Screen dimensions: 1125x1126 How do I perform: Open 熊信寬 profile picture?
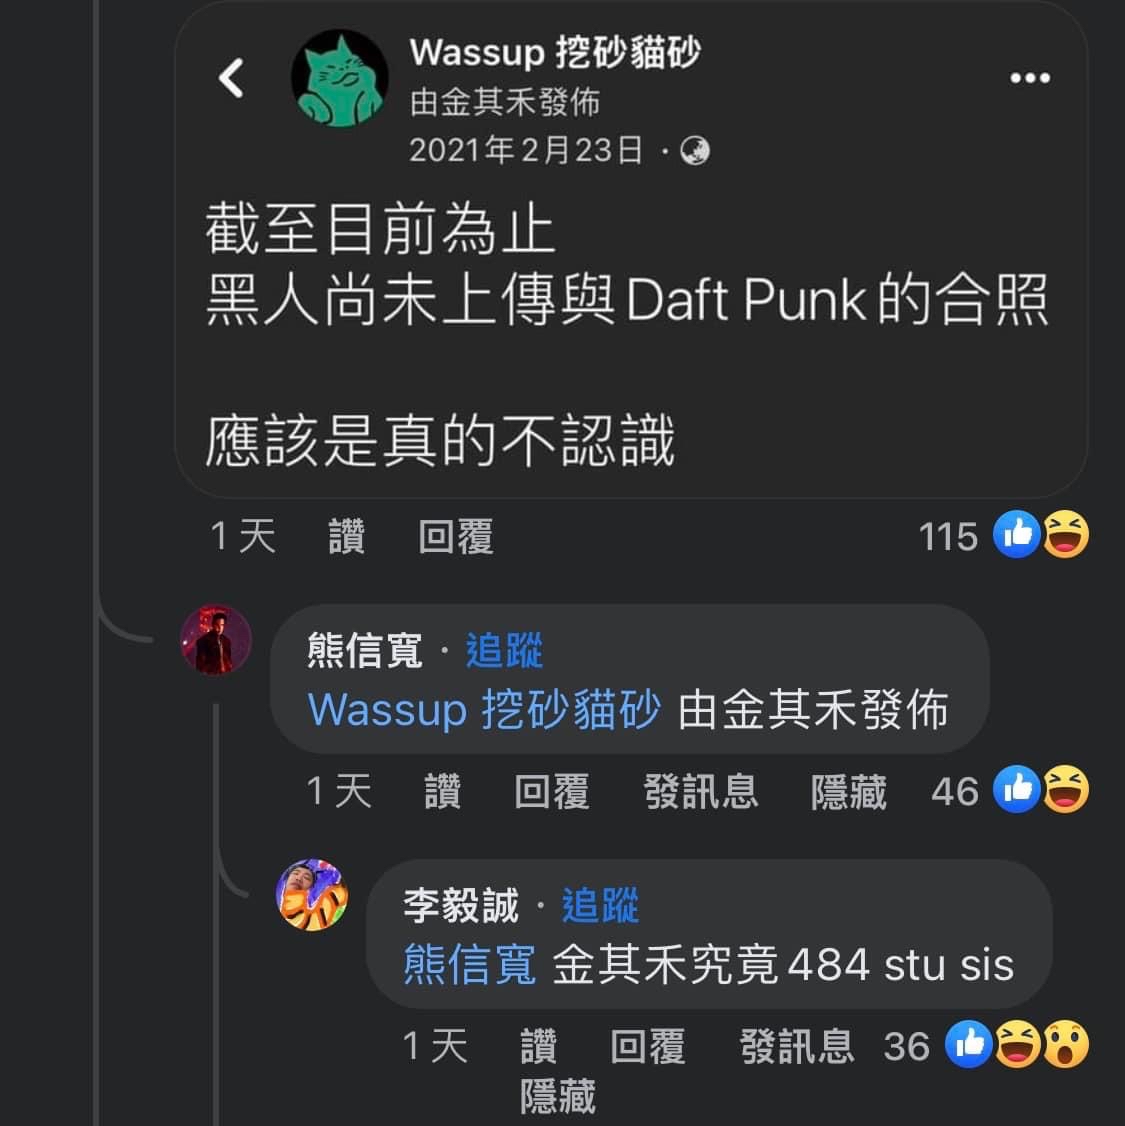(215, 640)
